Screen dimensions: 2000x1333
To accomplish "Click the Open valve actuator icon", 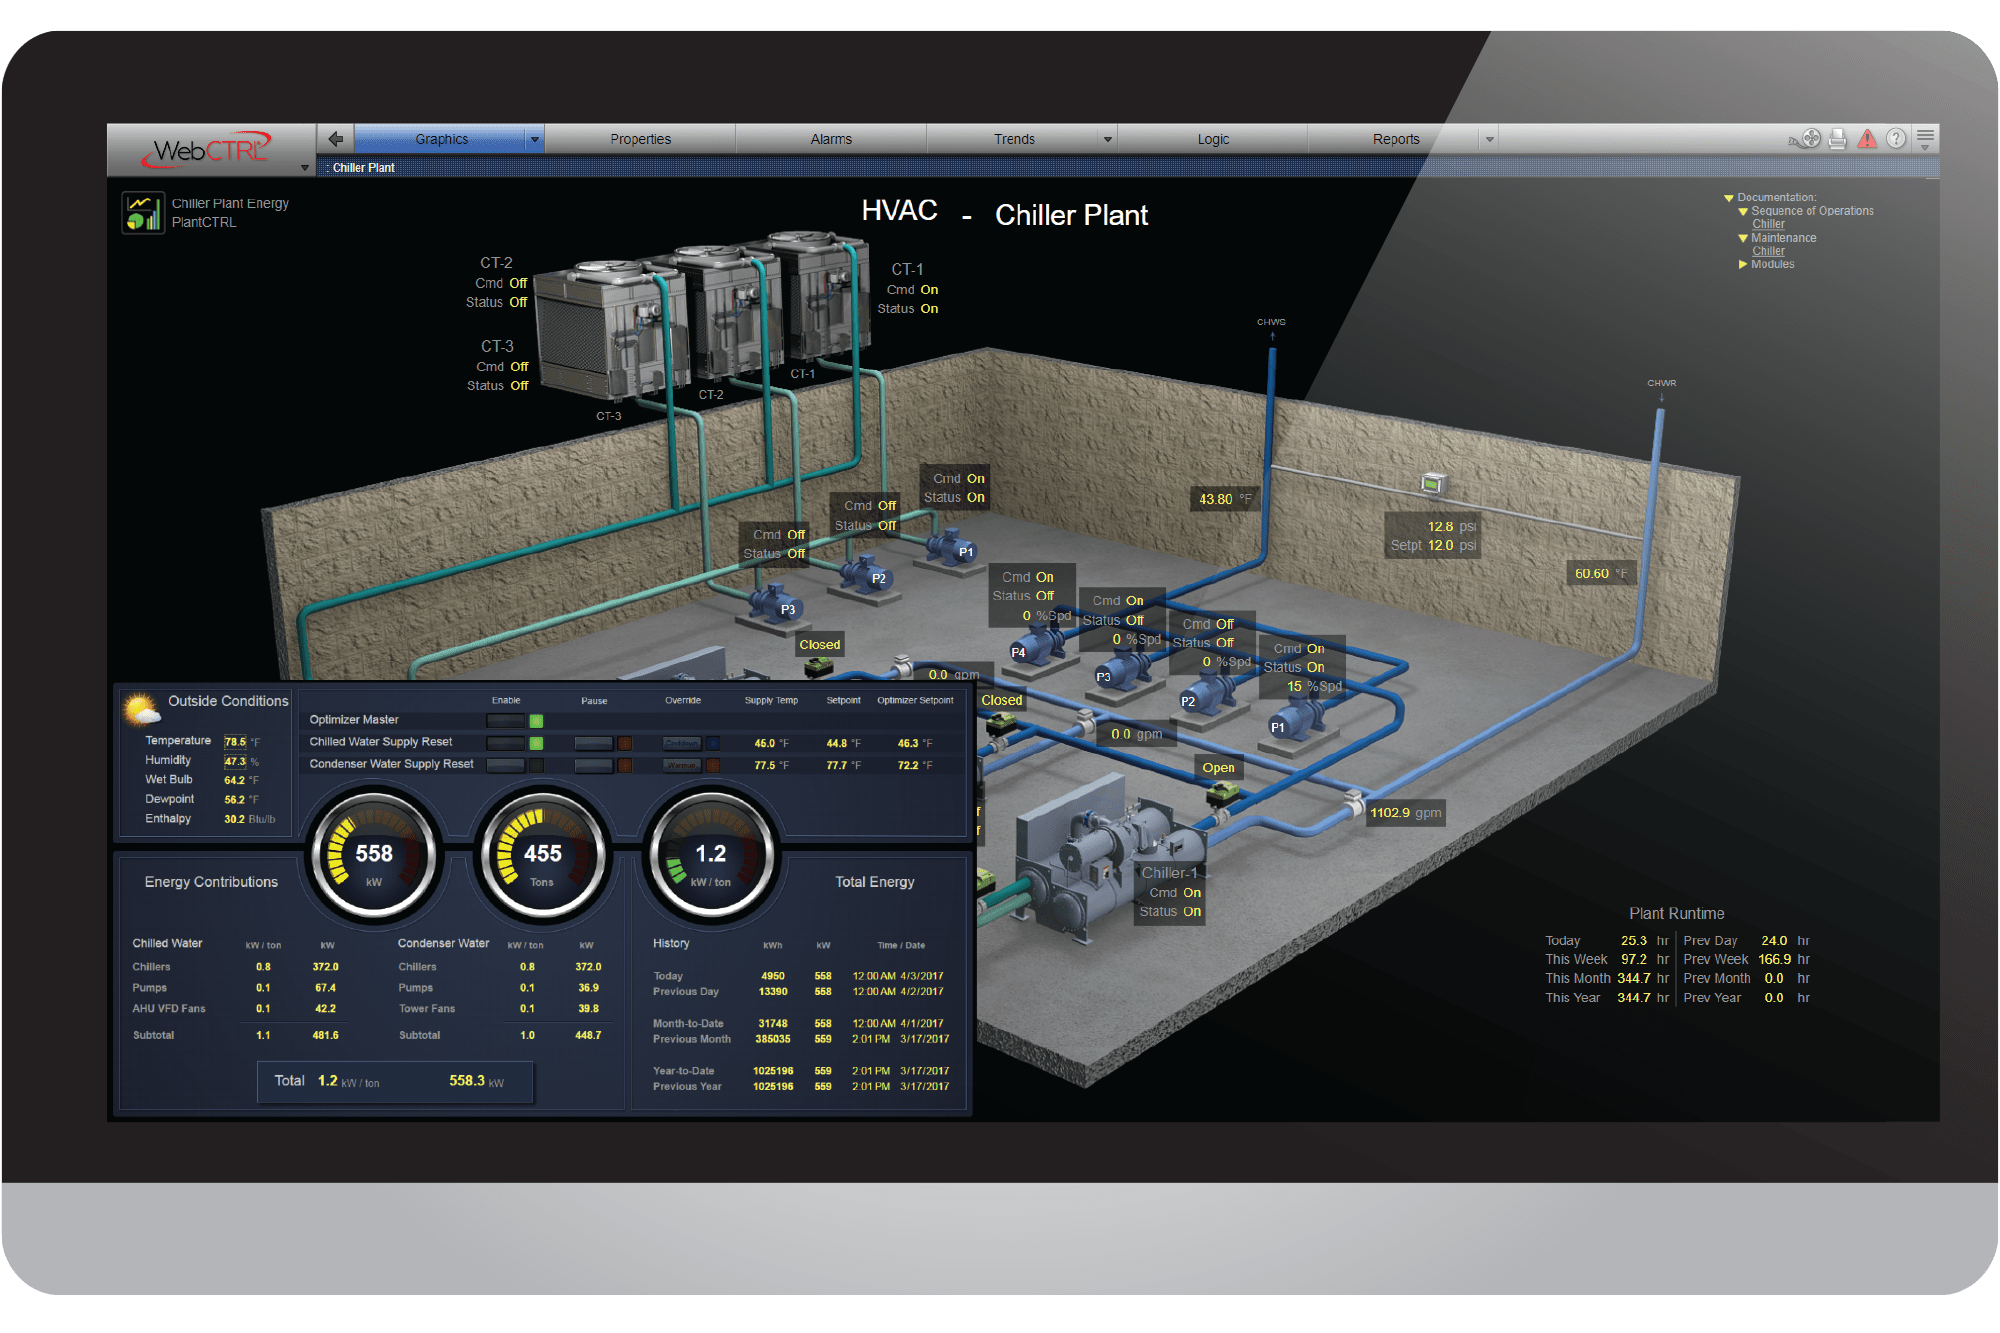I will click(1222, 794).
